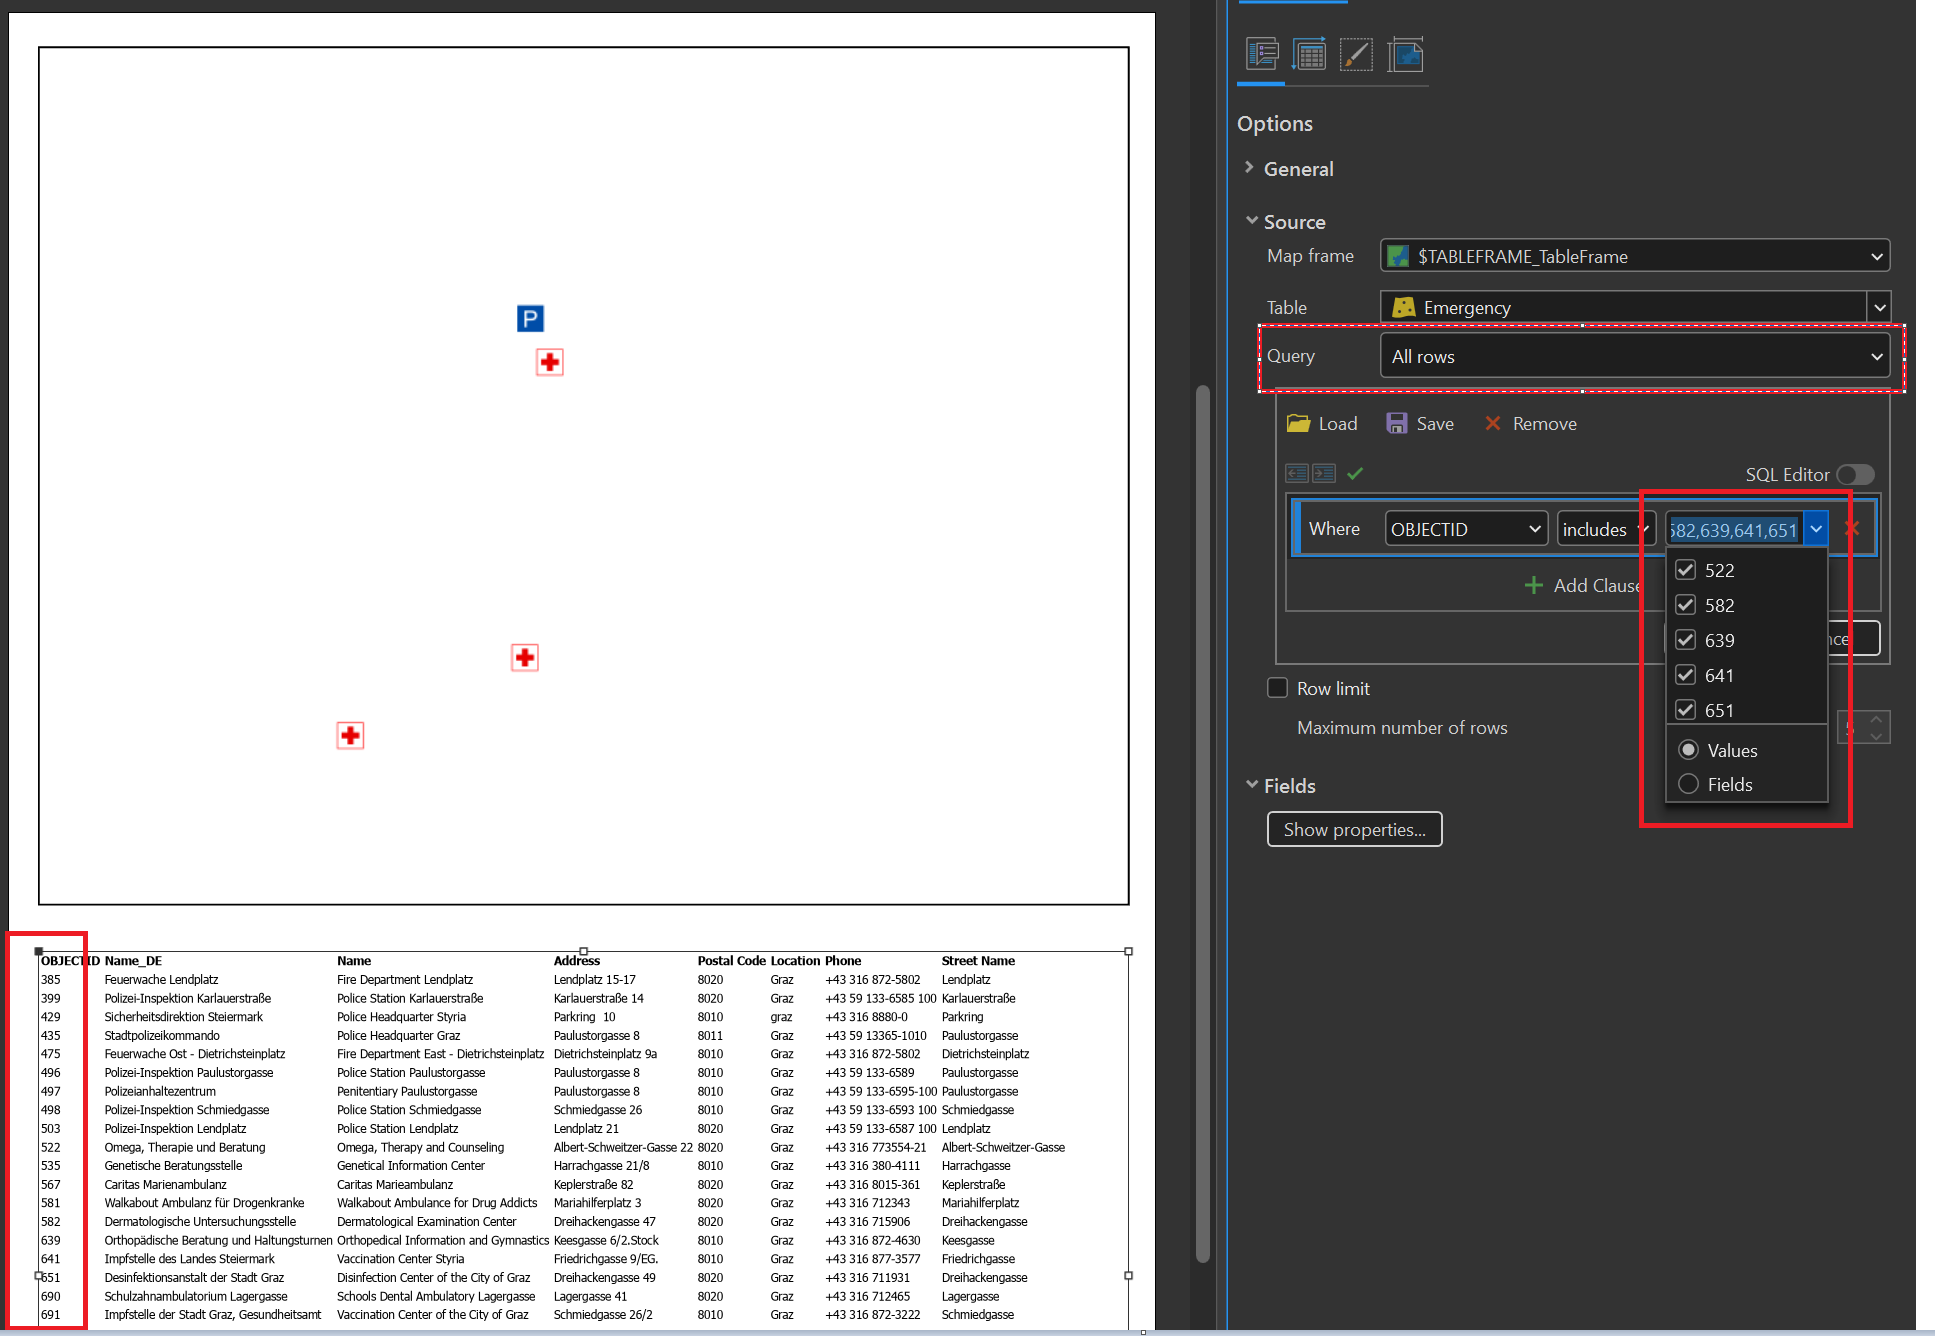Screen dimensions: 1935x1336
Task: Click phone cell '+43 316 712465'
Action: (867, 1296)
